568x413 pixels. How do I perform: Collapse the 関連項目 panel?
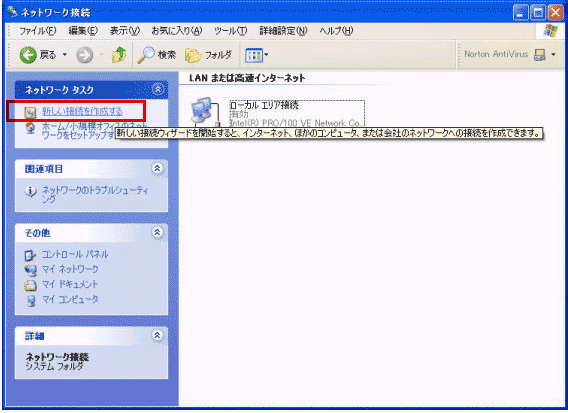coord(157,168)
